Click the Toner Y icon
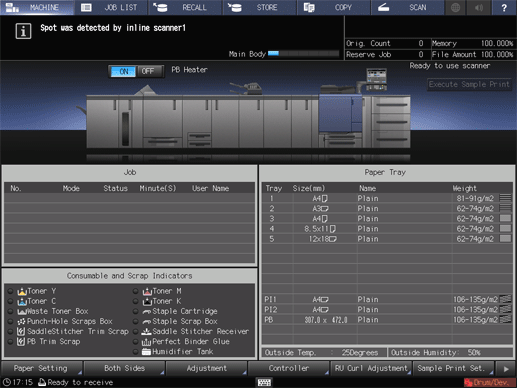 pyautogui.click(x=22, y=291)
